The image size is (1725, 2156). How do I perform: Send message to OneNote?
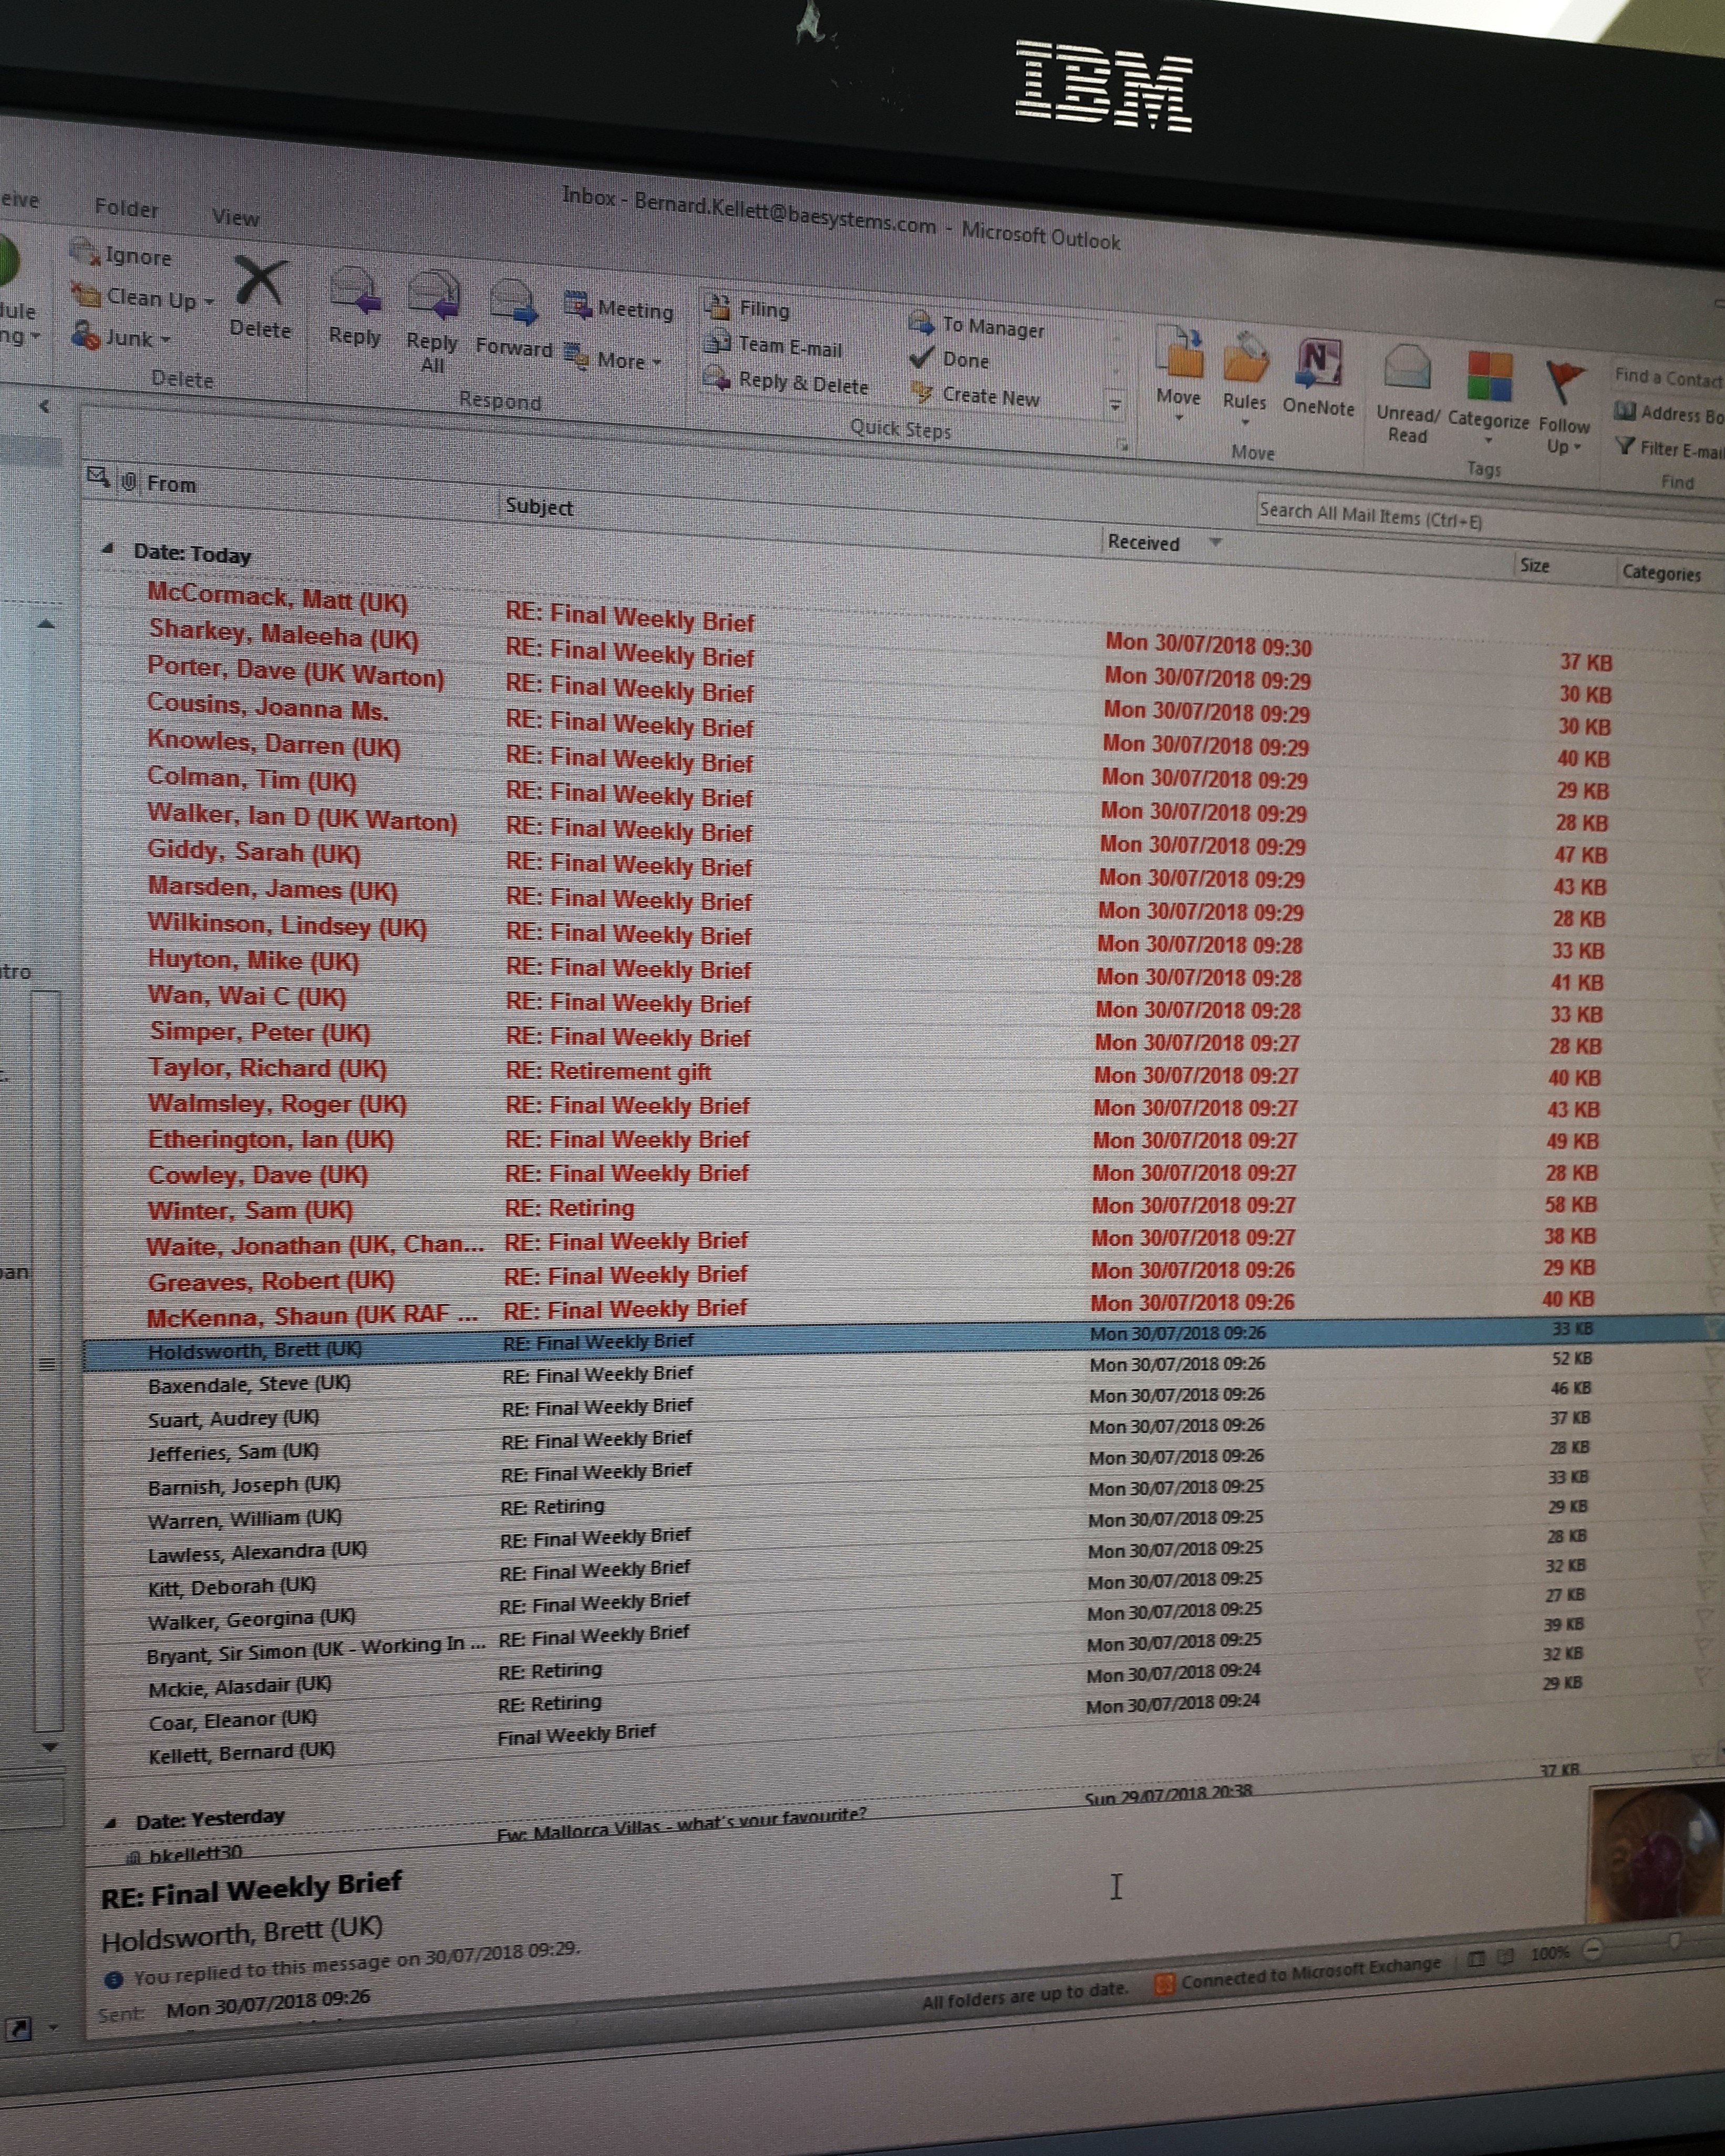(1318, 378)
